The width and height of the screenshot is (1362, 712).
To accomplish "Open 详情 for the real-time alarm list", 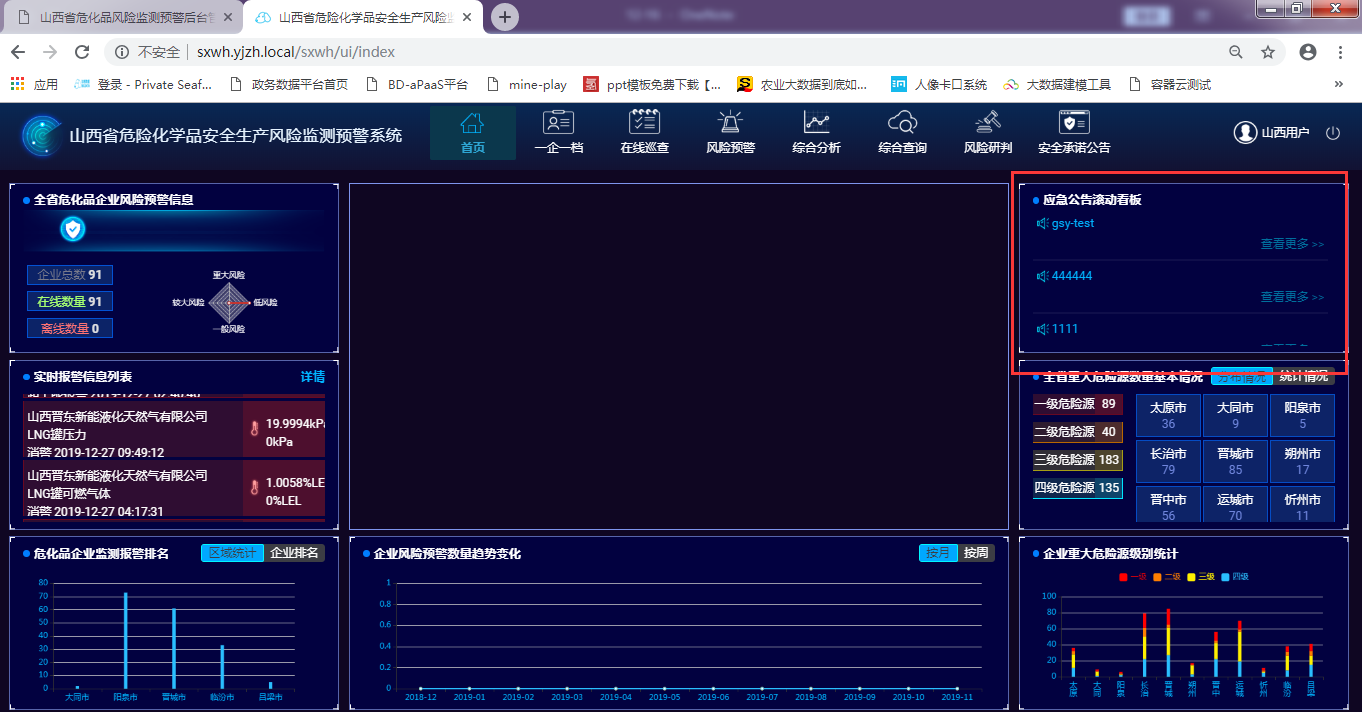I will point(313,377).
